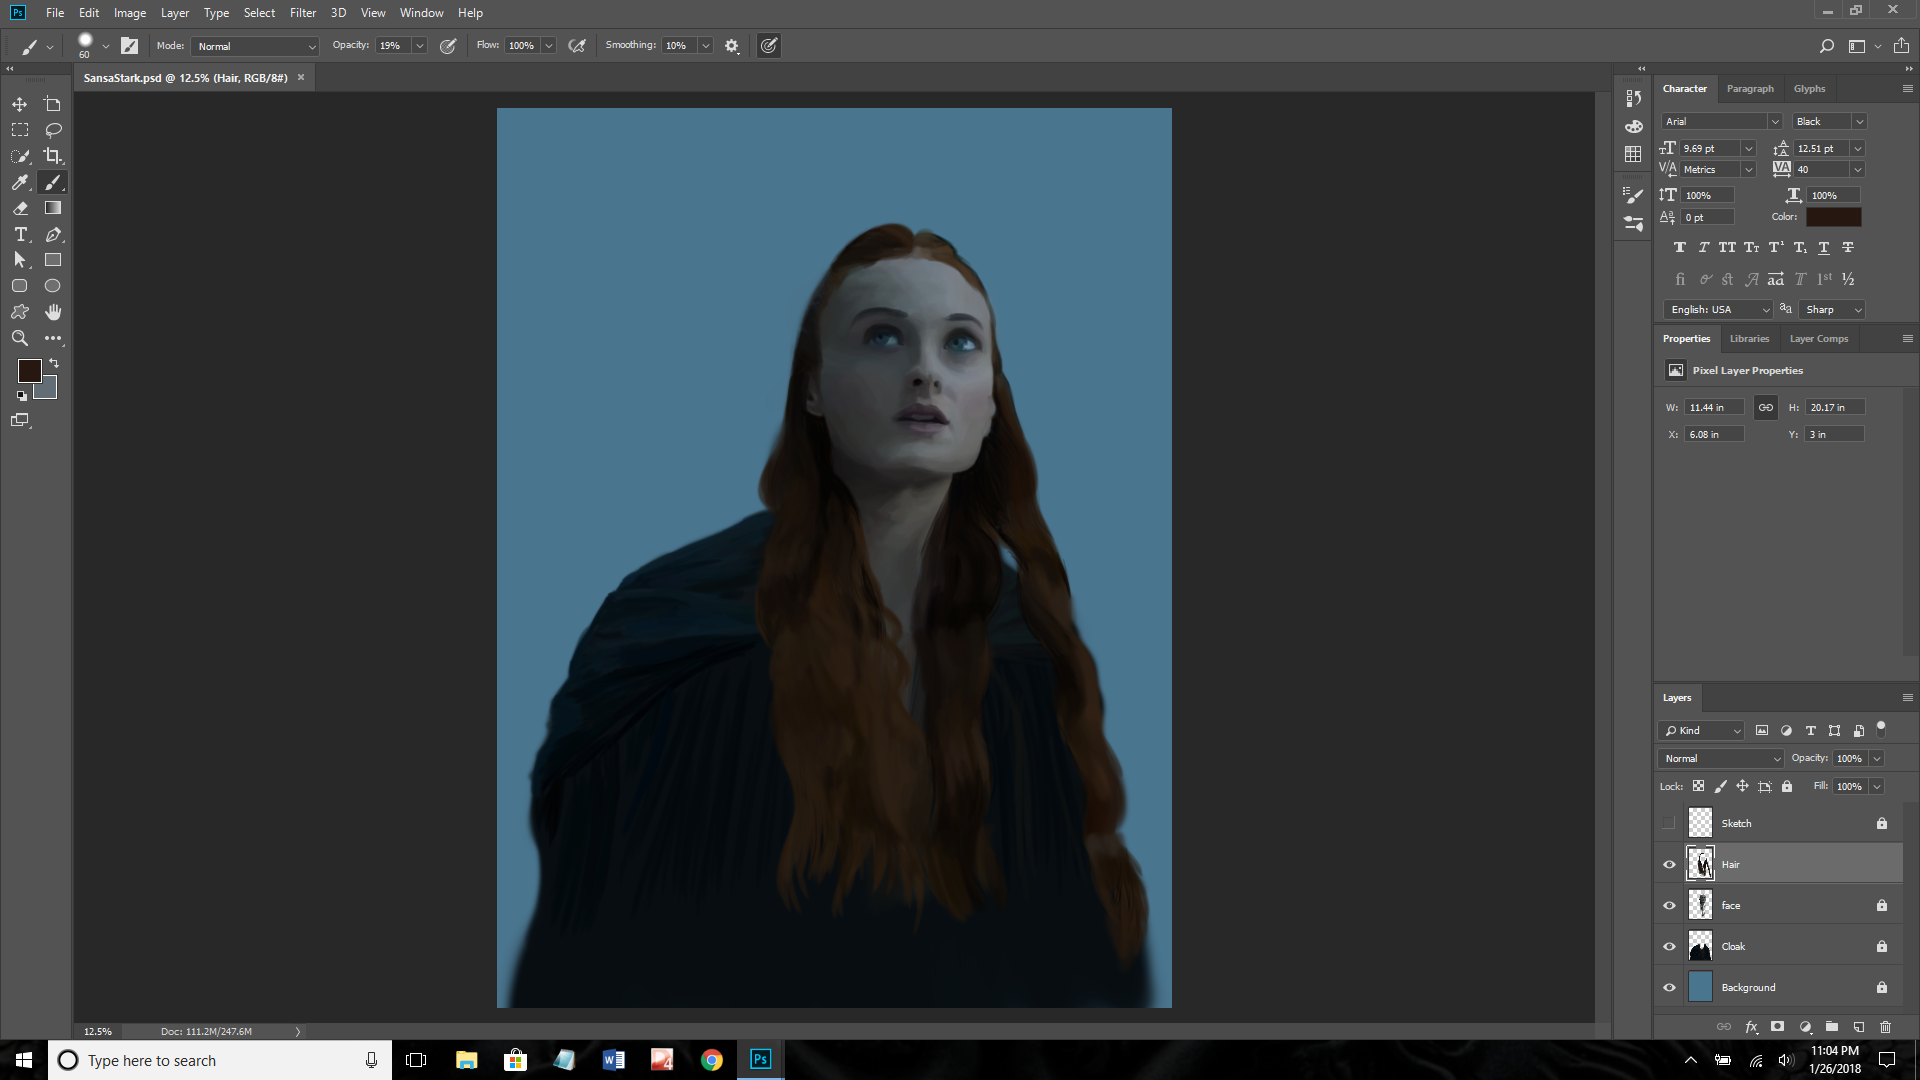Image resolution: width=1920 pixels, height=1080 pixels.
Task: Select the Ellipse tool
Action: coord(53,286)
